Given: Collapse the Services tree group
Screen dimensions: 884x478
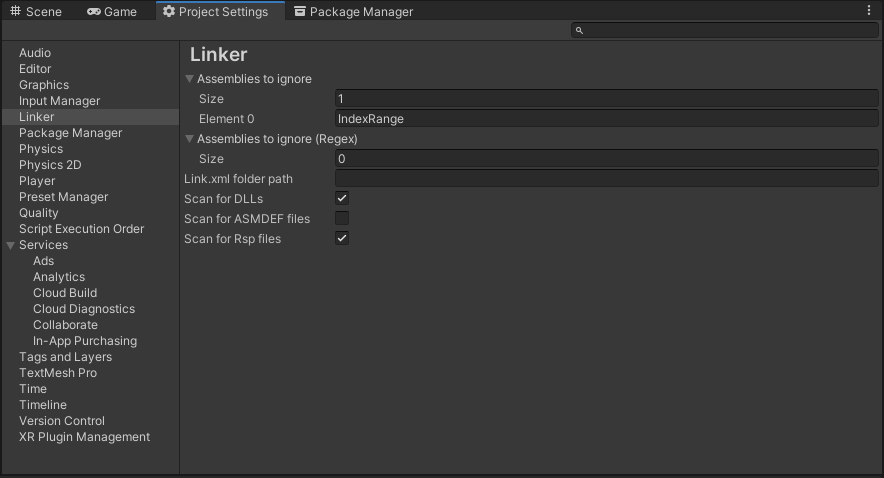Looking at the screenshot, I should [x=11, y=245].
